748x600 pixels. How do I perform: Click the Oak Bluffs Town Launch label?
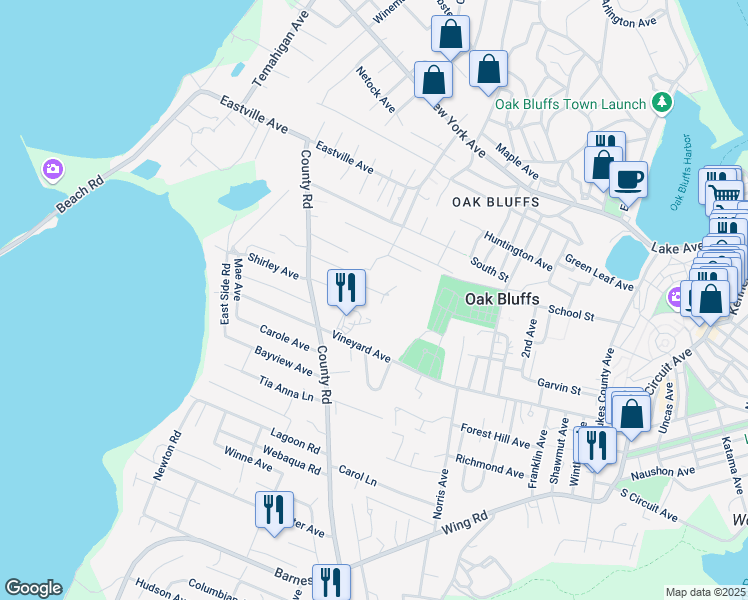(x=570, y=104)
